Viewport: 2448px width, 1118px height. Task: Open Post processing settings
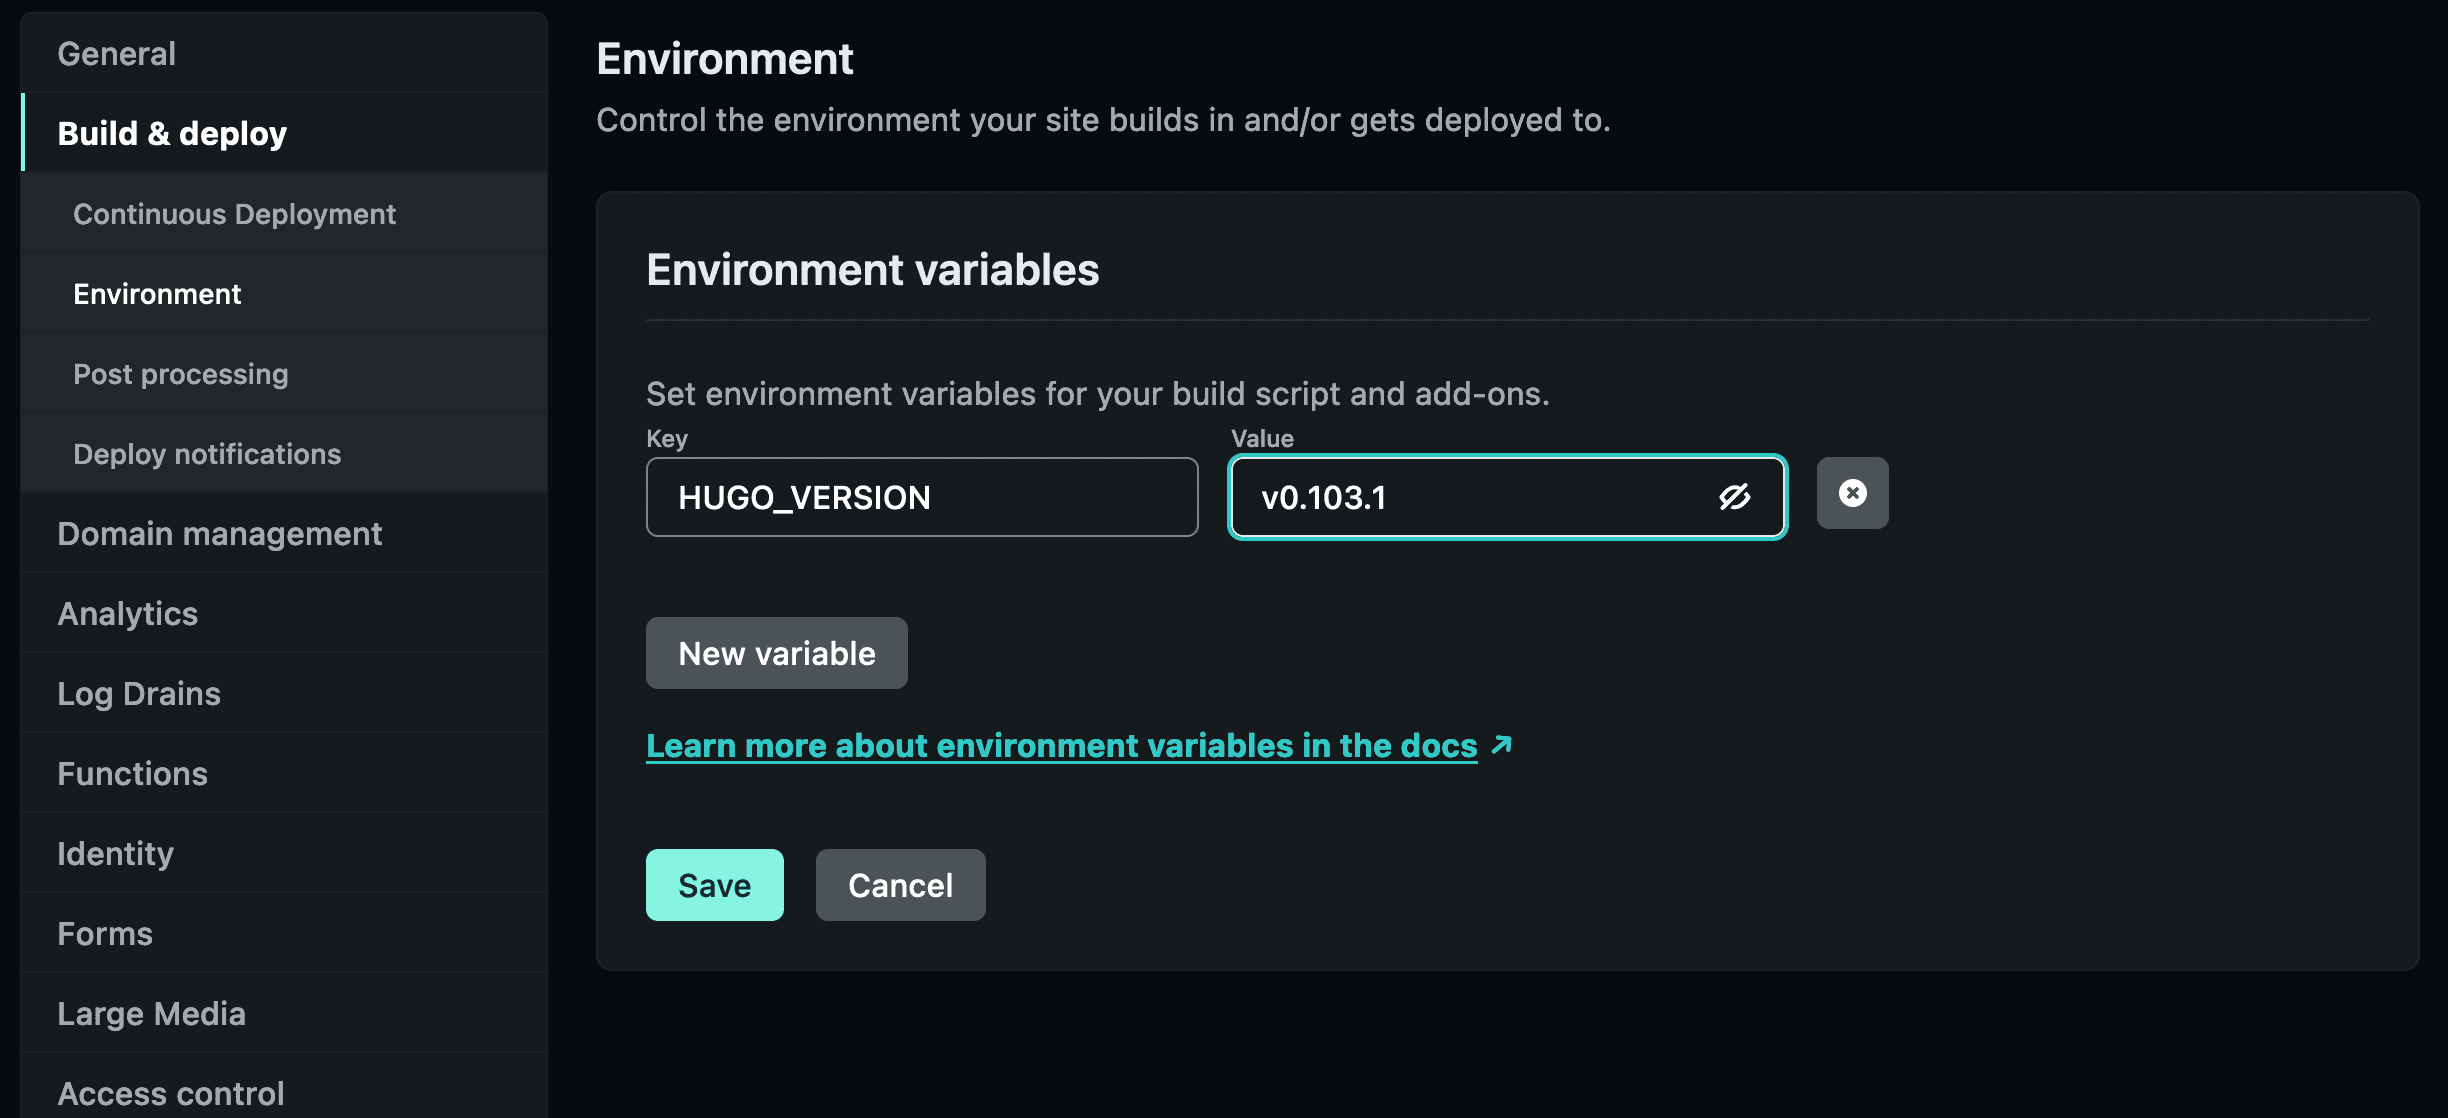click(180, 374)
